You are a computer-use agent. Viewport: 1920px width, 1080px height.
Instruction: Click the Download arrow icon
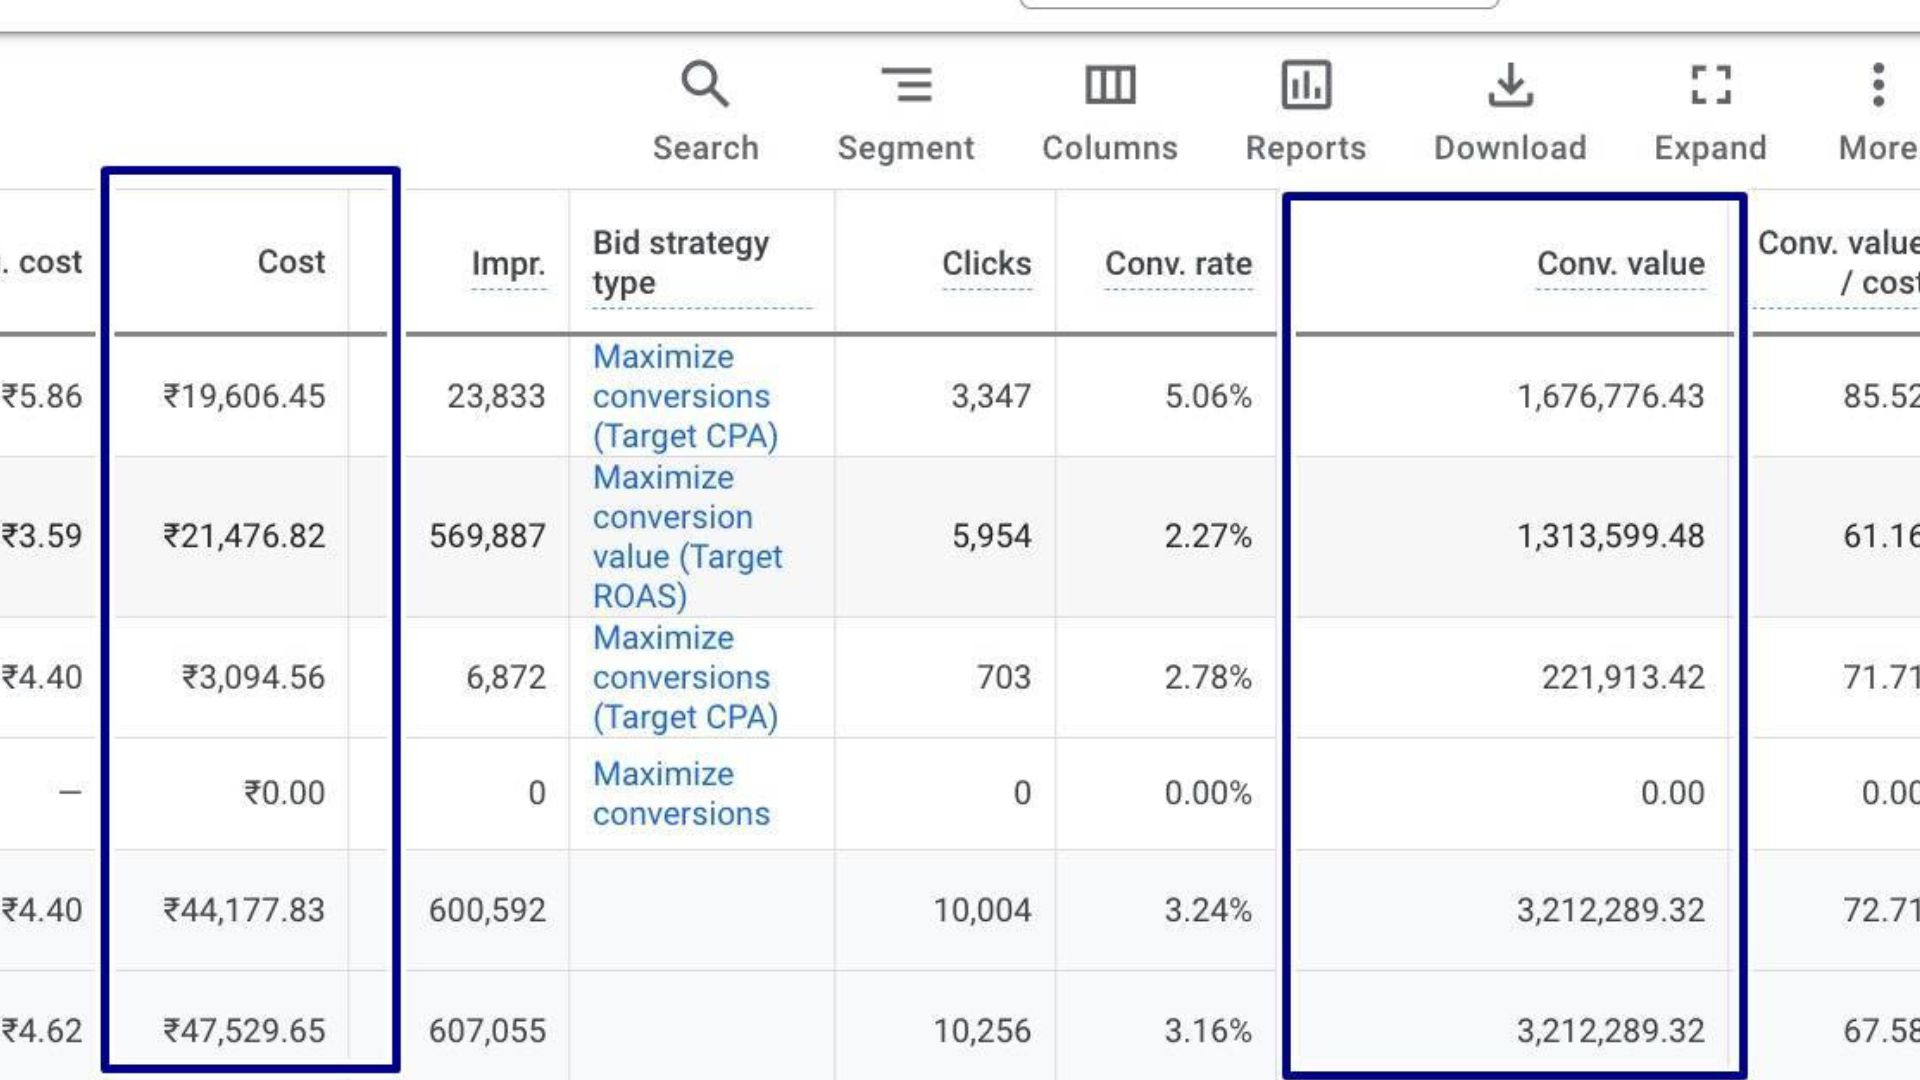point(1510,85)
